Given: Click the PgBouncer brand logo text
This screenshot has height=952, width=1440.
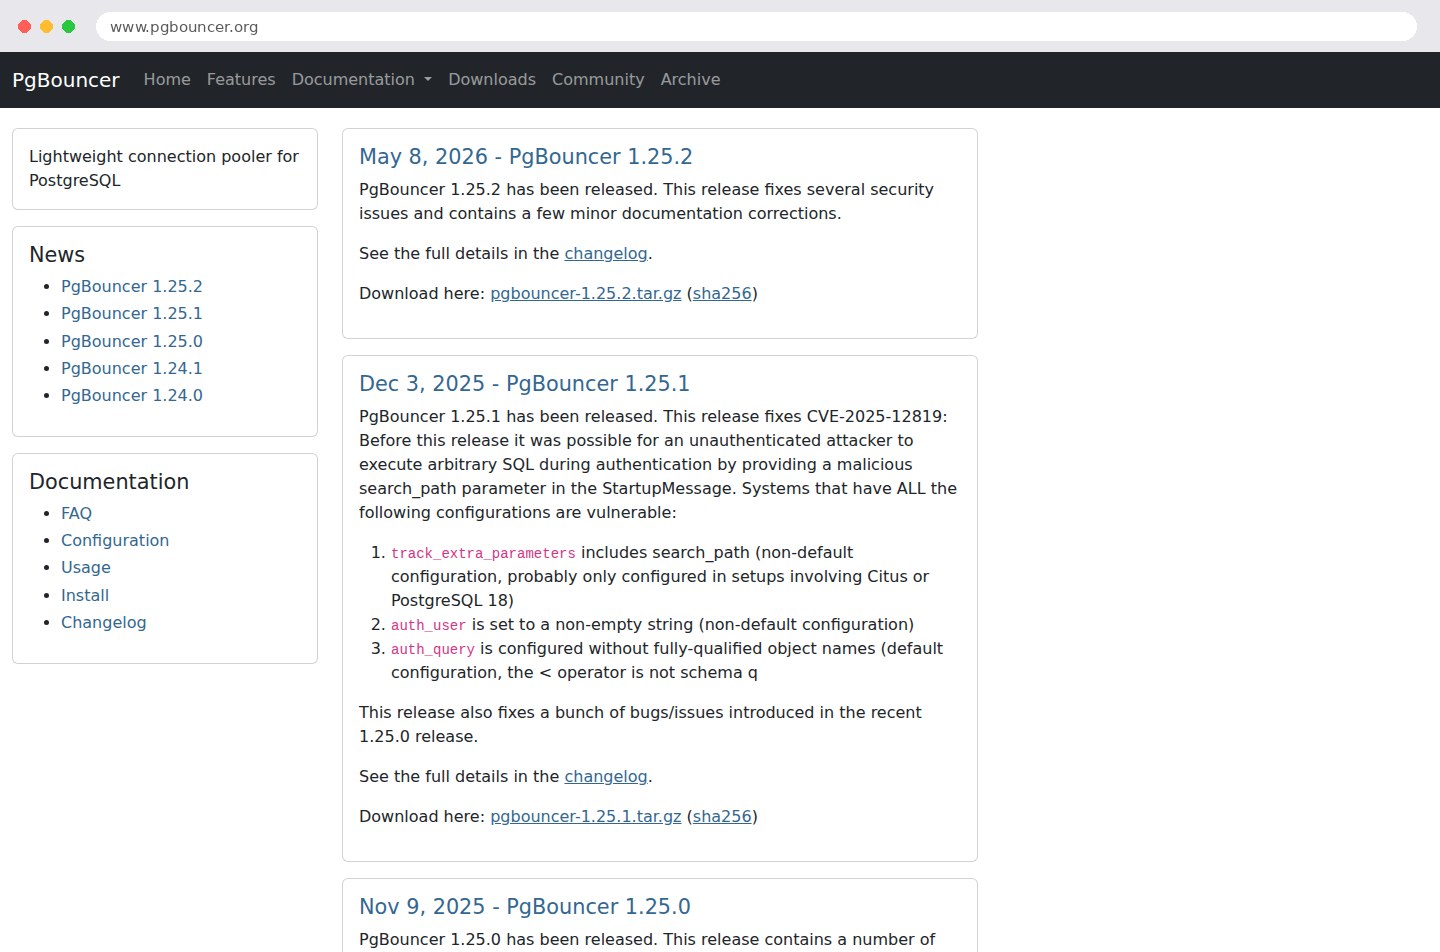Looking at the screenshot, I should click(66, 80).
